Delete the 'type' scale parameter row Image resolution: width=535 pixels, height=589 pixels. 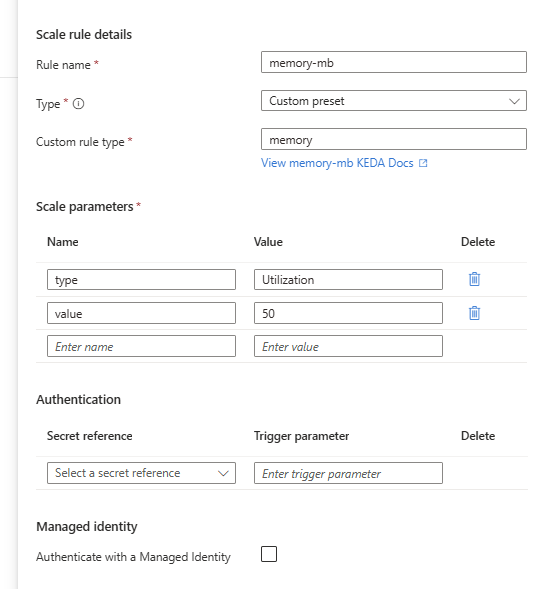coord(474,279)
